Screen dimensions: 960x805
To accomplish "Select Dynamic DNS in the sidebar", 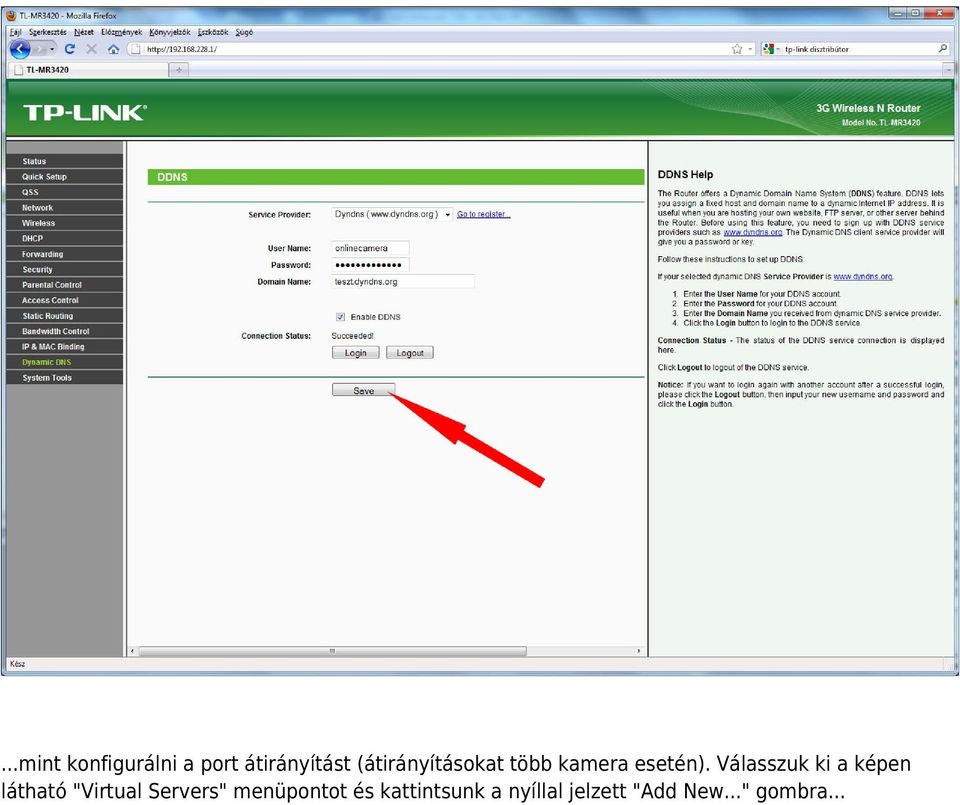I will point(65,362).
